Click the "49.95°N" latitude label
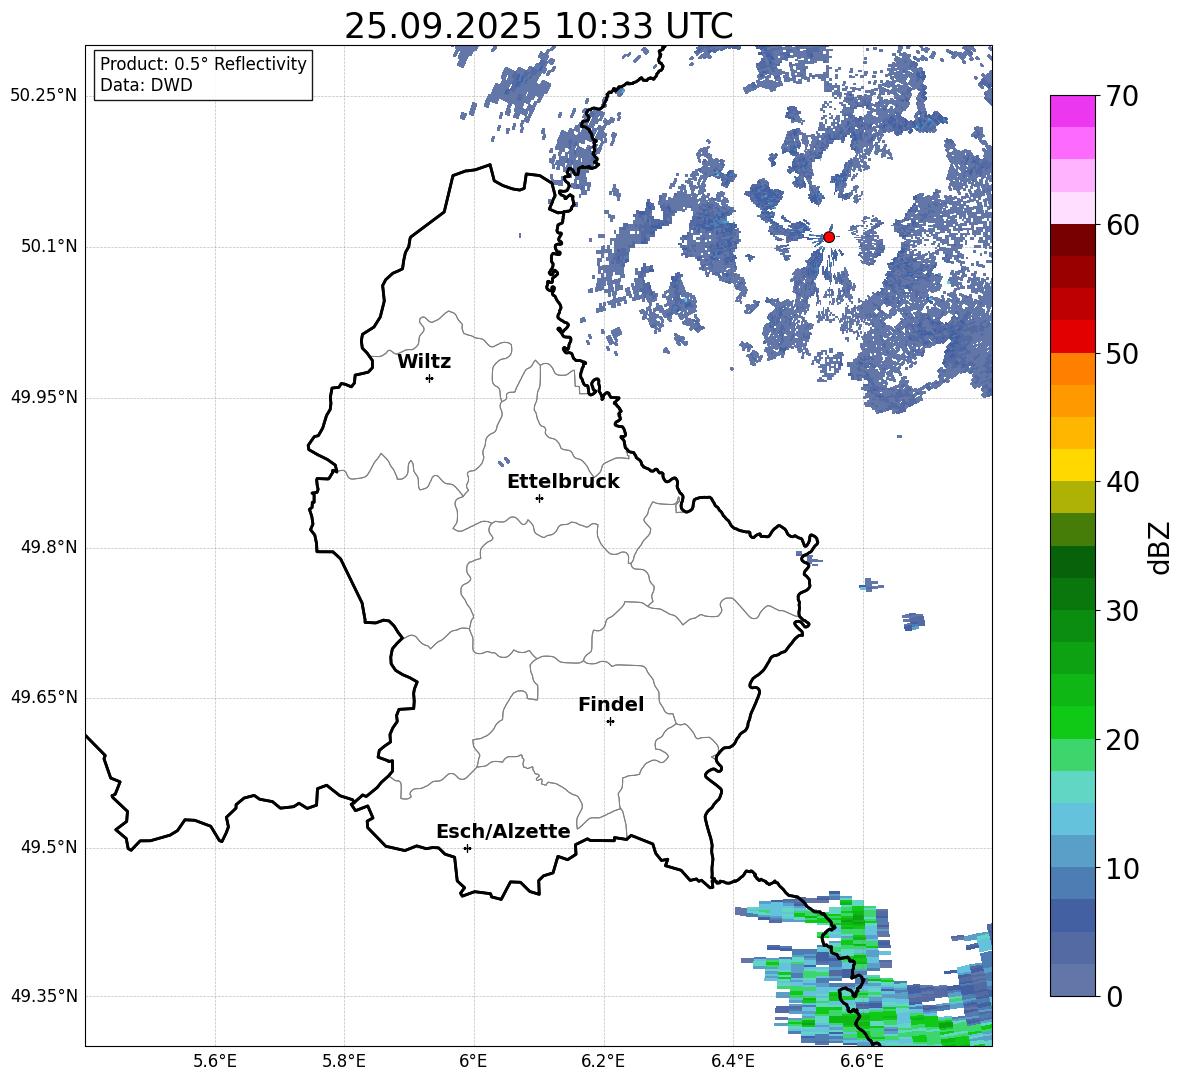The width and height of the screenshot is (1184, 1081). click(44, 397)
